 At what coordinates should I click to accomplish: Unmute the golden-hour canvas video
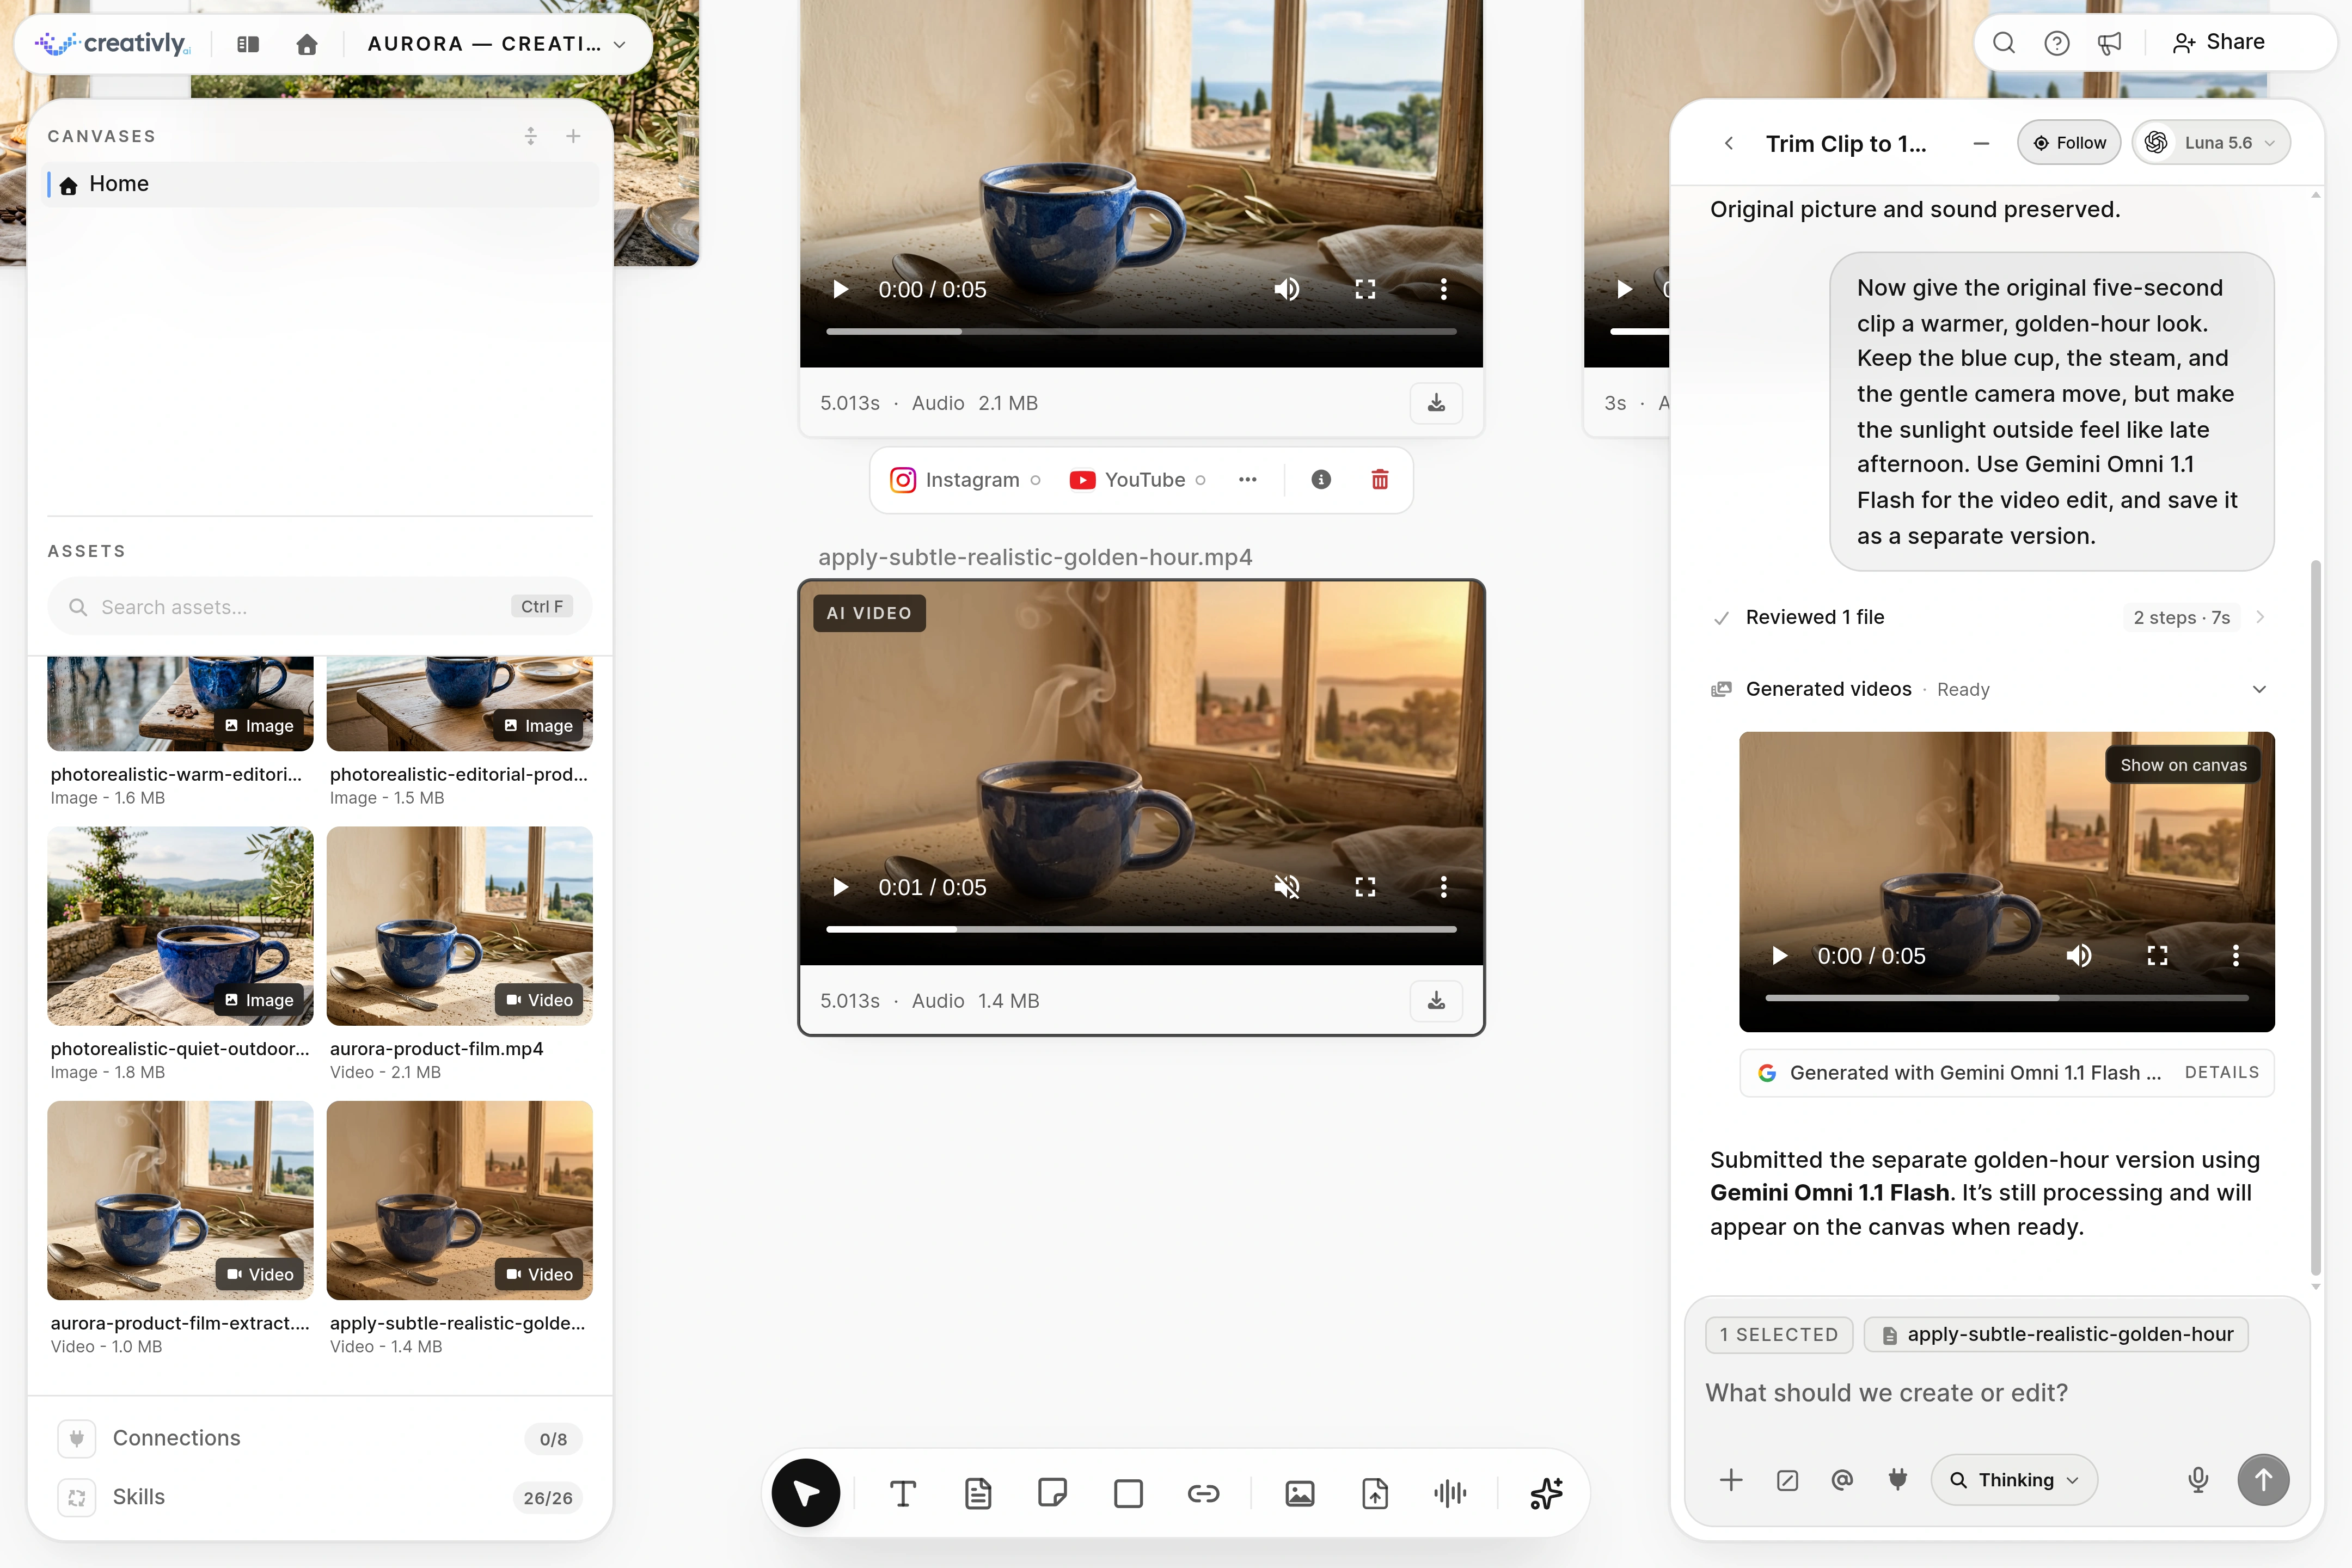pos(1286,887)
